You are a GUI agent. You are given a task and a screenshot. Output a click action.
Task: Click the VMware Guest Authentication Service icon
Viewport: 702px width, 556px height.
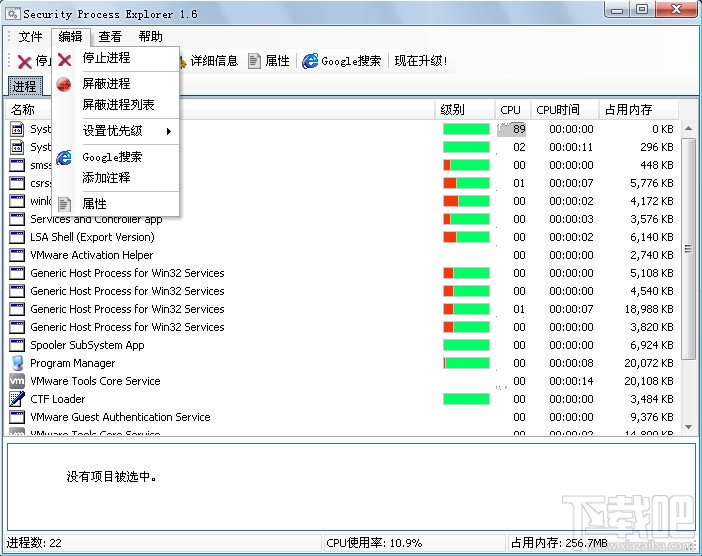click(x=17, y=417)
